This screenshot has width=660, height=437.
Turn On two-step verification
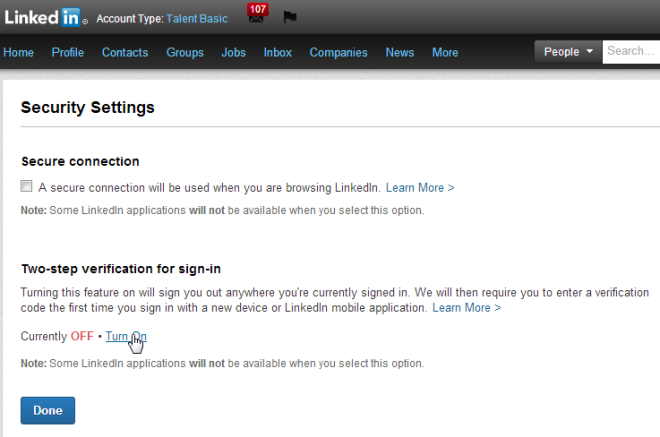pos(126,336)
